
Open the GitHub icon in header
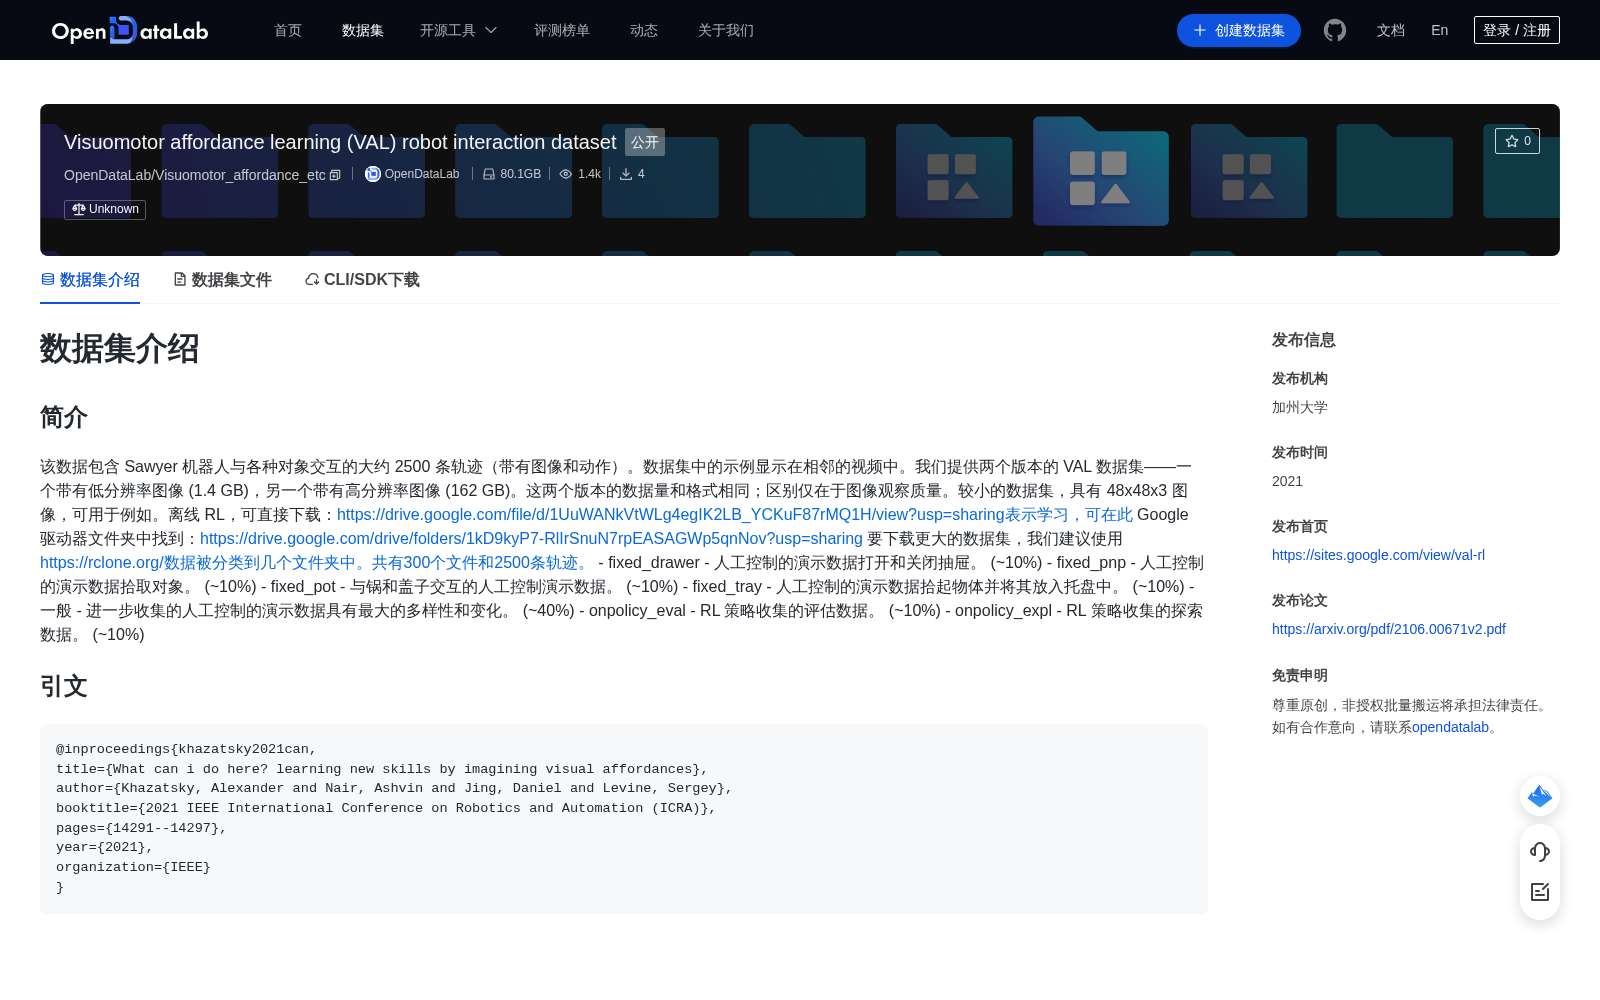click(1334, 30)
